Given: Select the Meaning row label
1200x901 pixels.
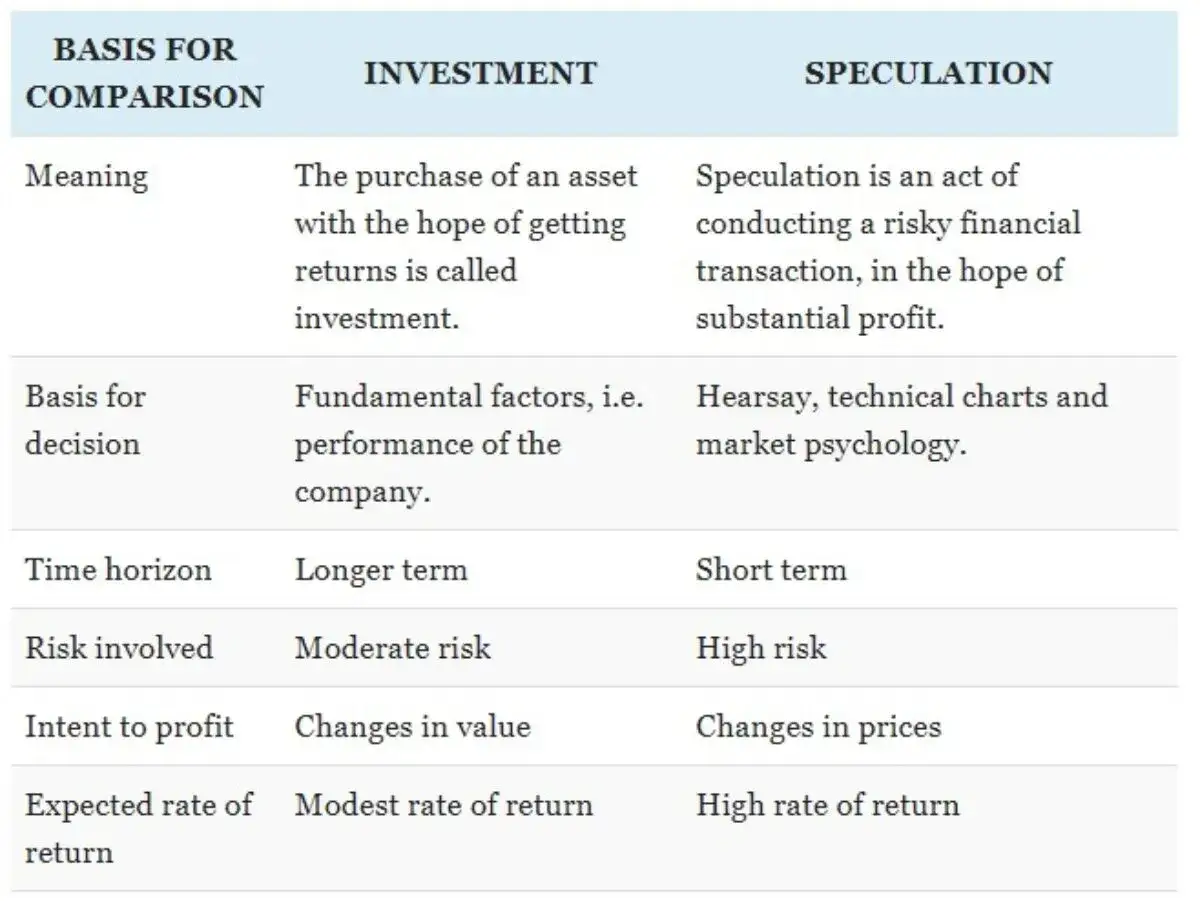Looking at the screenshot, I should [x=86, y=177].
